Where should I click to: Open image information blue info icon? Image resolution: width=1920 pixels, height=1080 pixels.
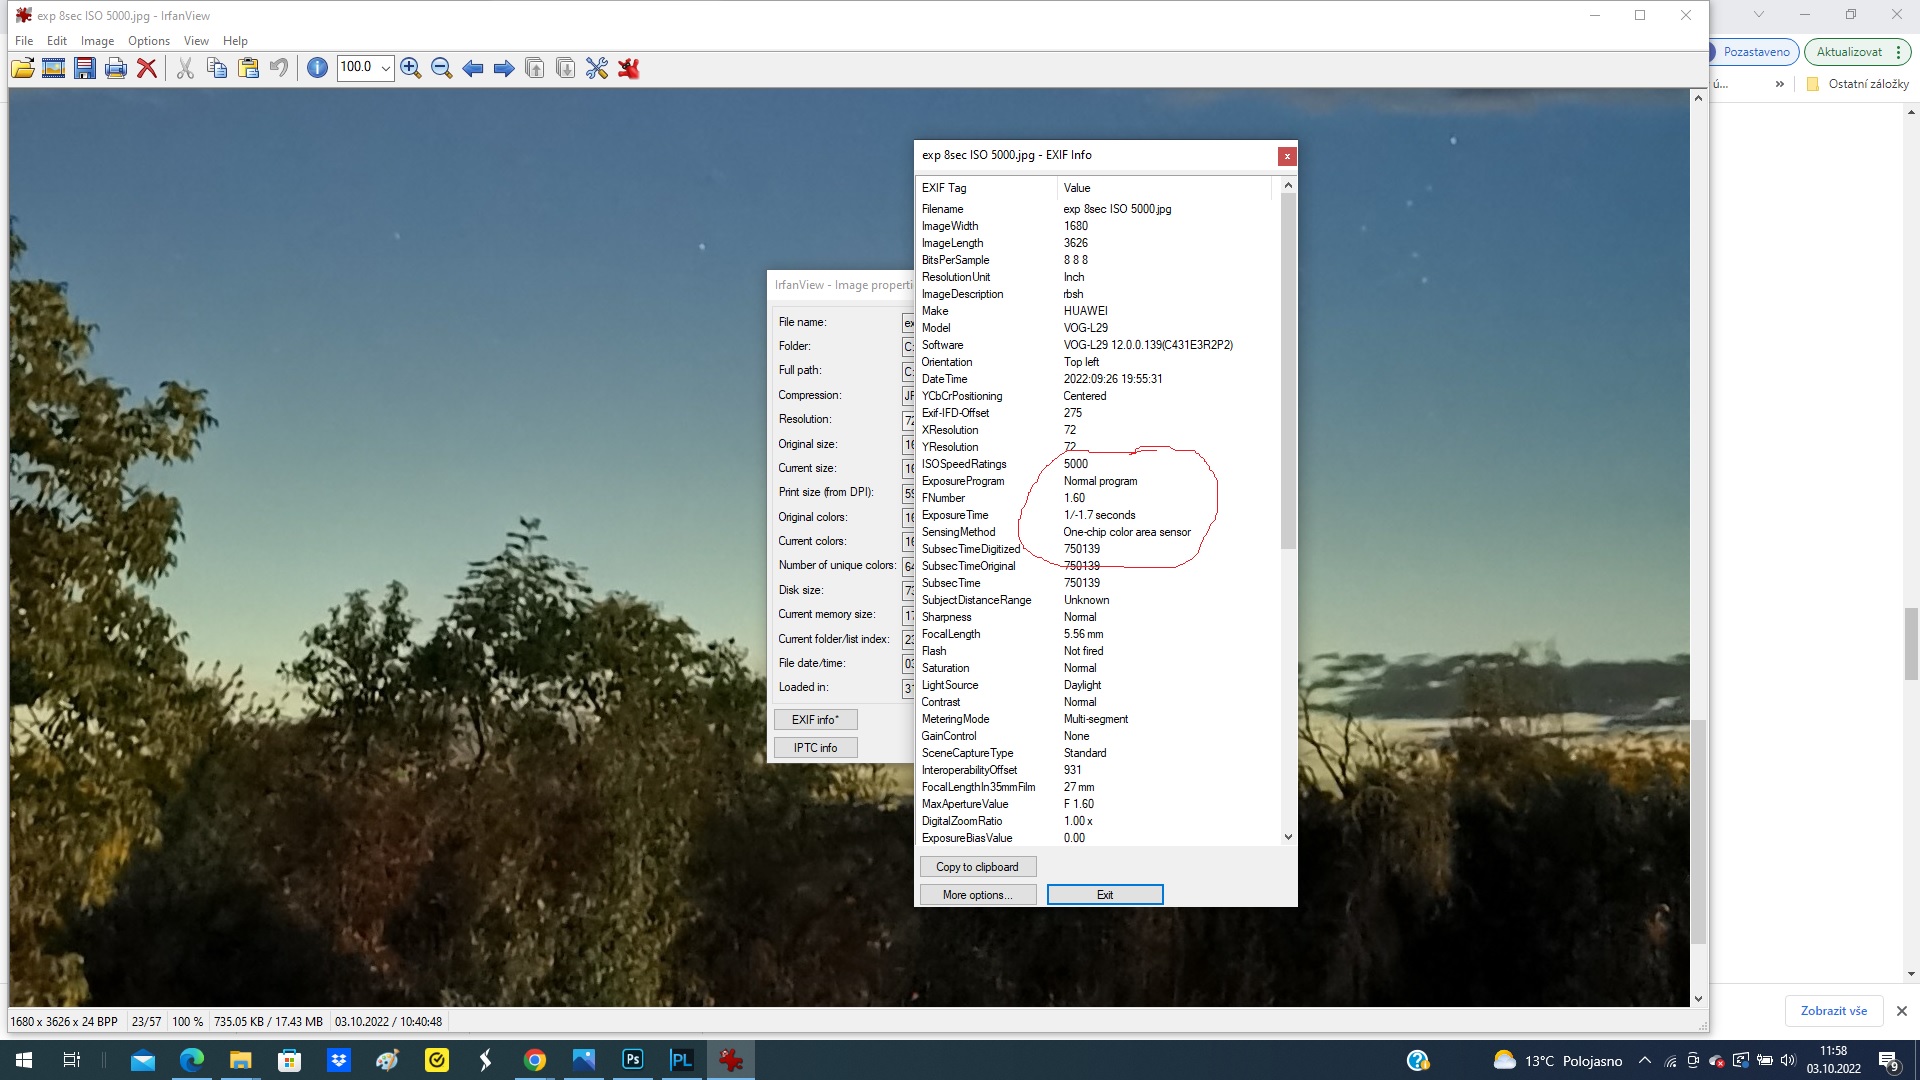[x=317, y=68]
